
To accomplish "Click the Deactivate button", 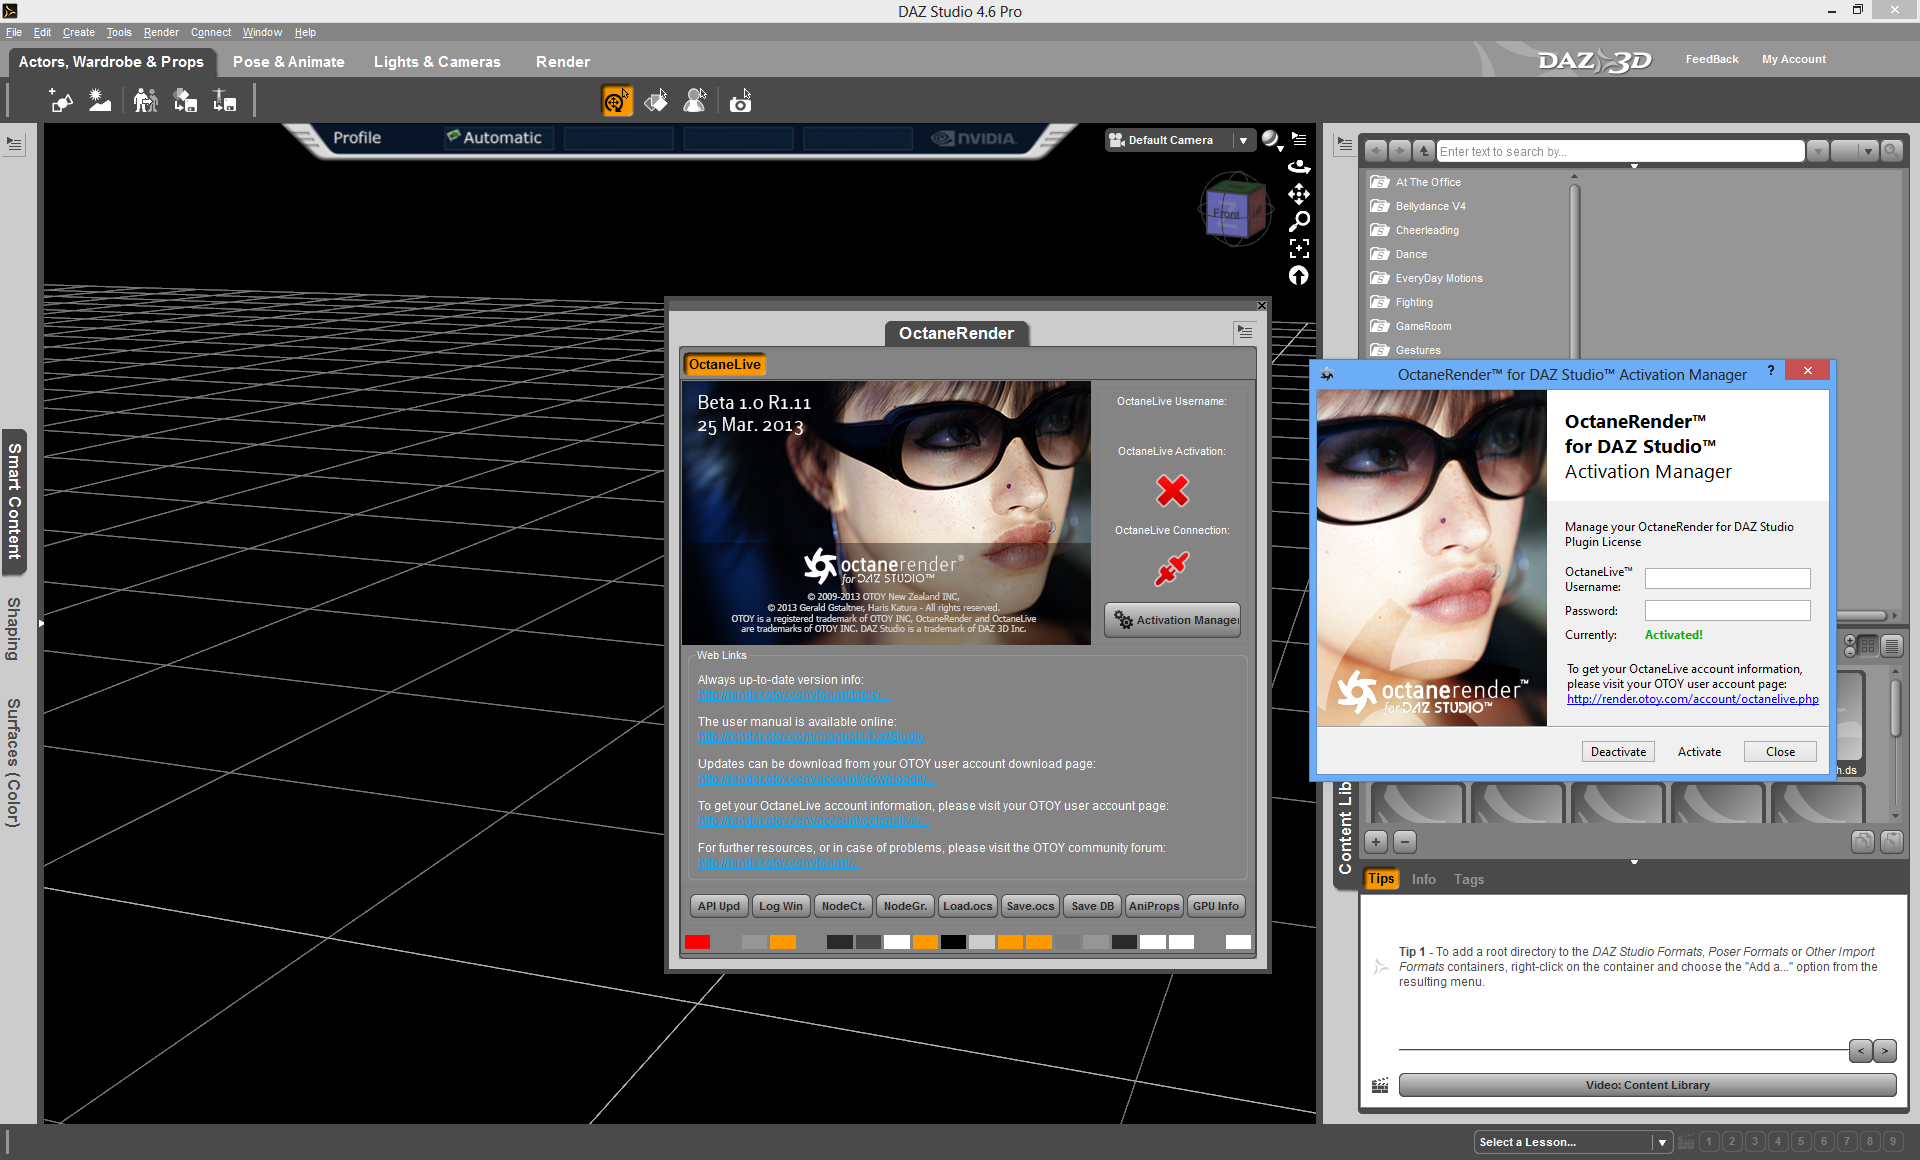I will click(x=1618, y=752).
